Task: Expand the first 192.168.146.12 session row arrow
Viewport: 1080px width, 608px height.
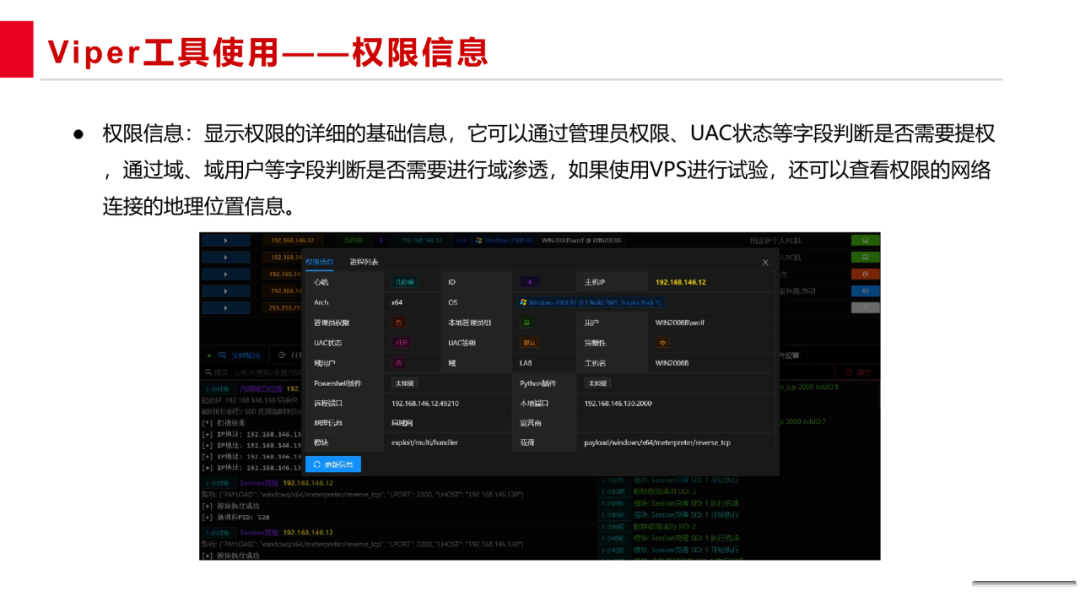Action: [x=225, y=241]
